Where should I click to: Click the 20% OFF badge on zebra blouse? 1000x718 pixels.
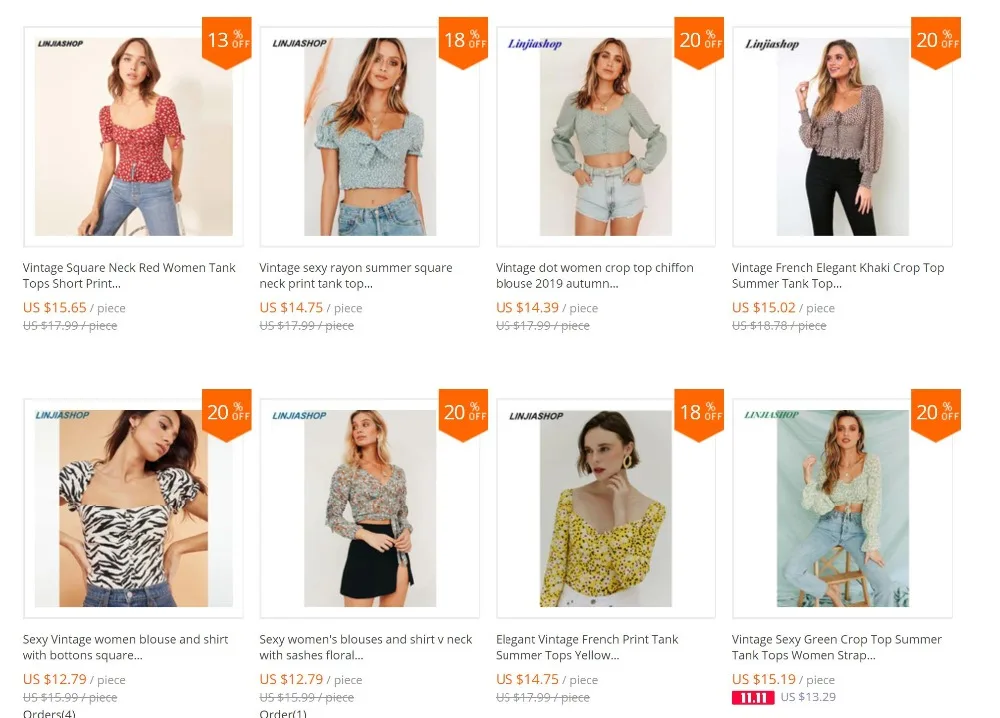[226, 414]
